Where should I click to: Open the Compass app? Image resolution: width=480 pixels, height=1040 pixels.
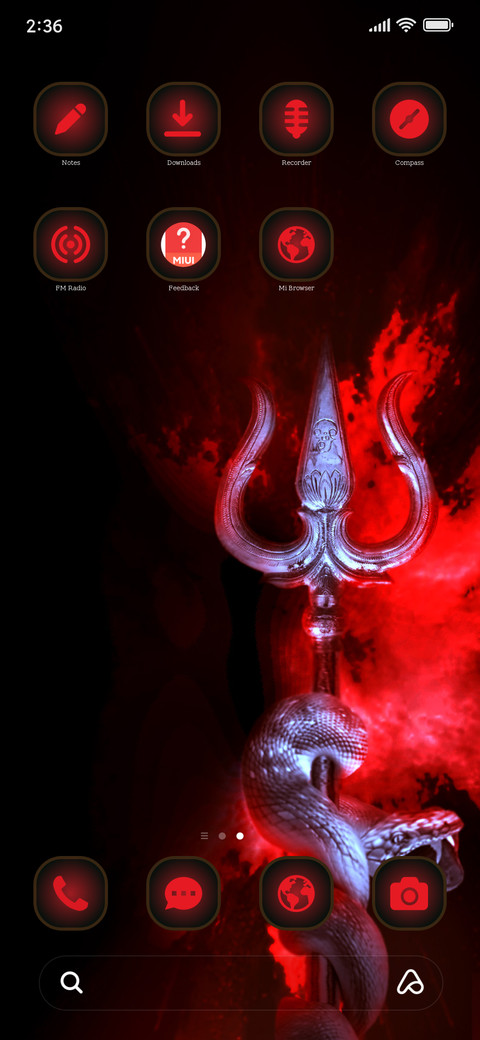point(409,119)
